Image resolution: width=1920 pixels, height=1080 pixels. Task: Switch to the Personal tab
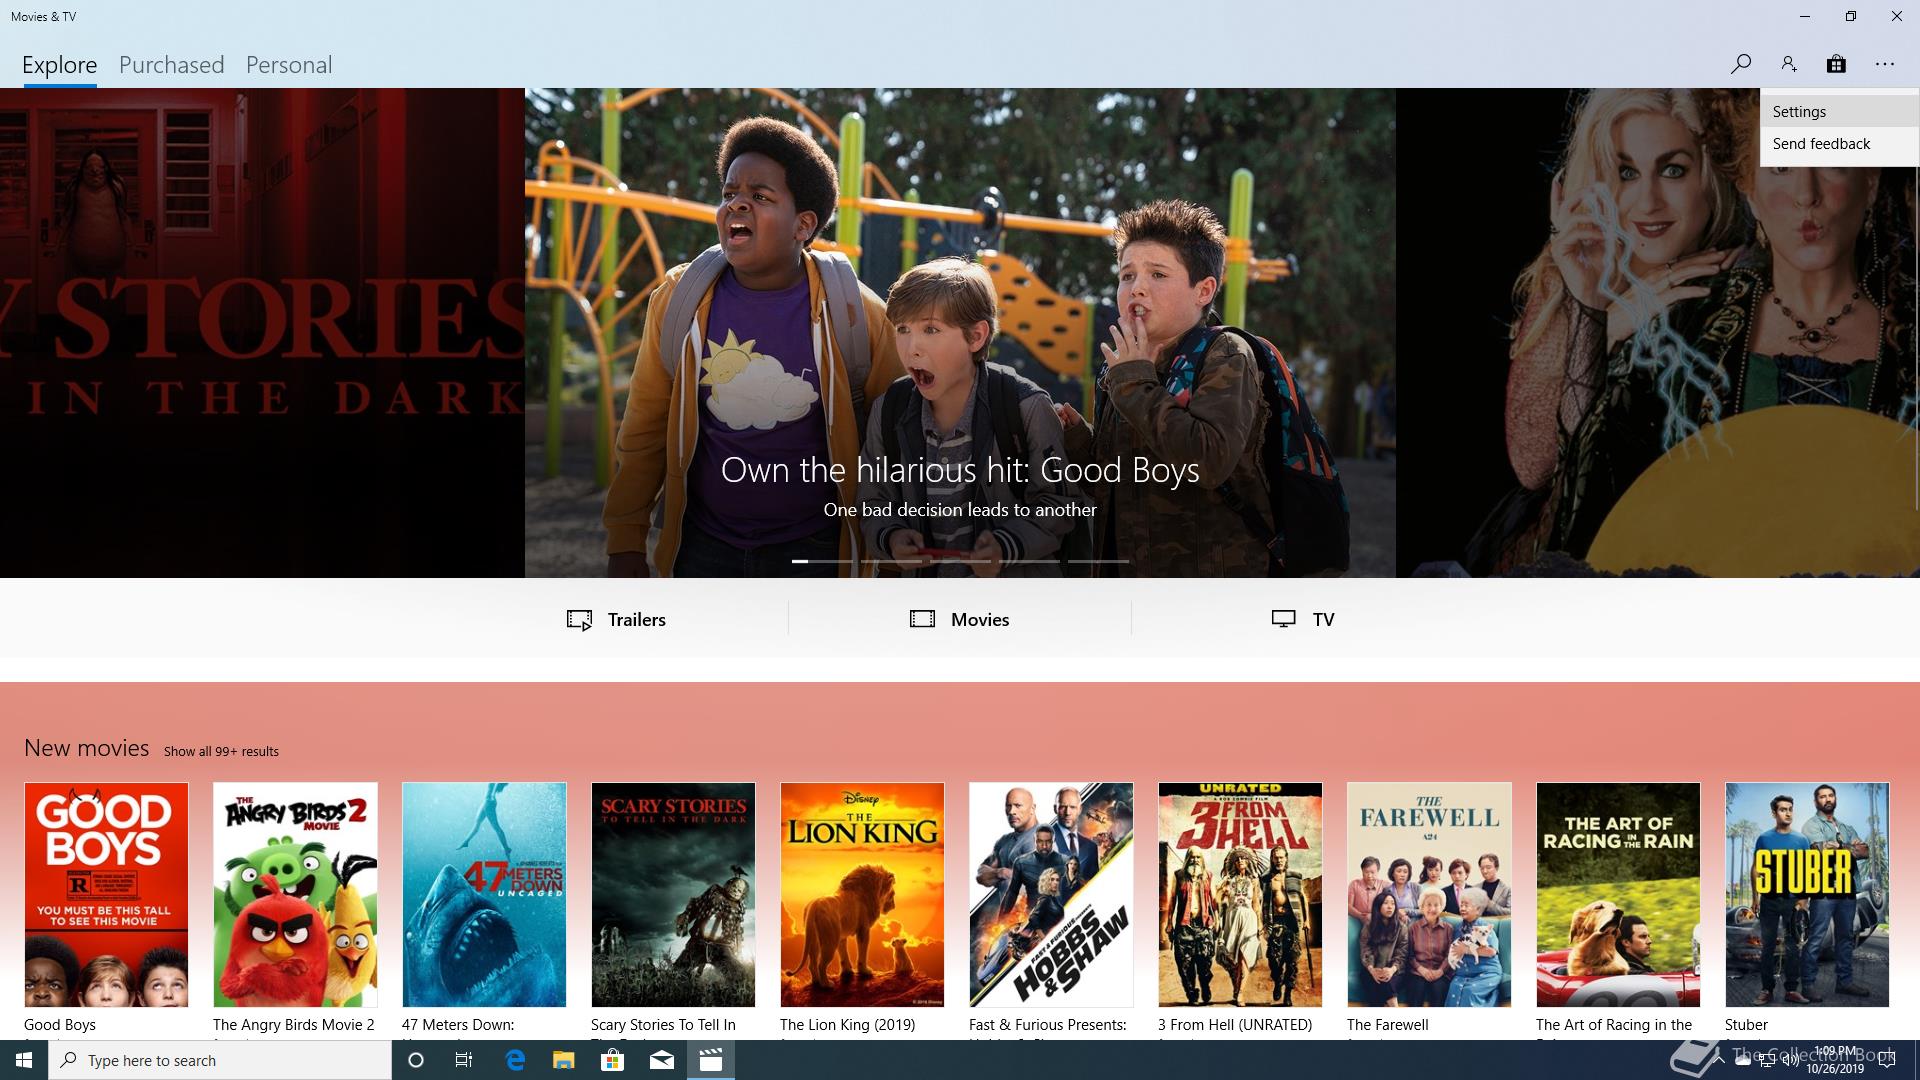[289, 65]
